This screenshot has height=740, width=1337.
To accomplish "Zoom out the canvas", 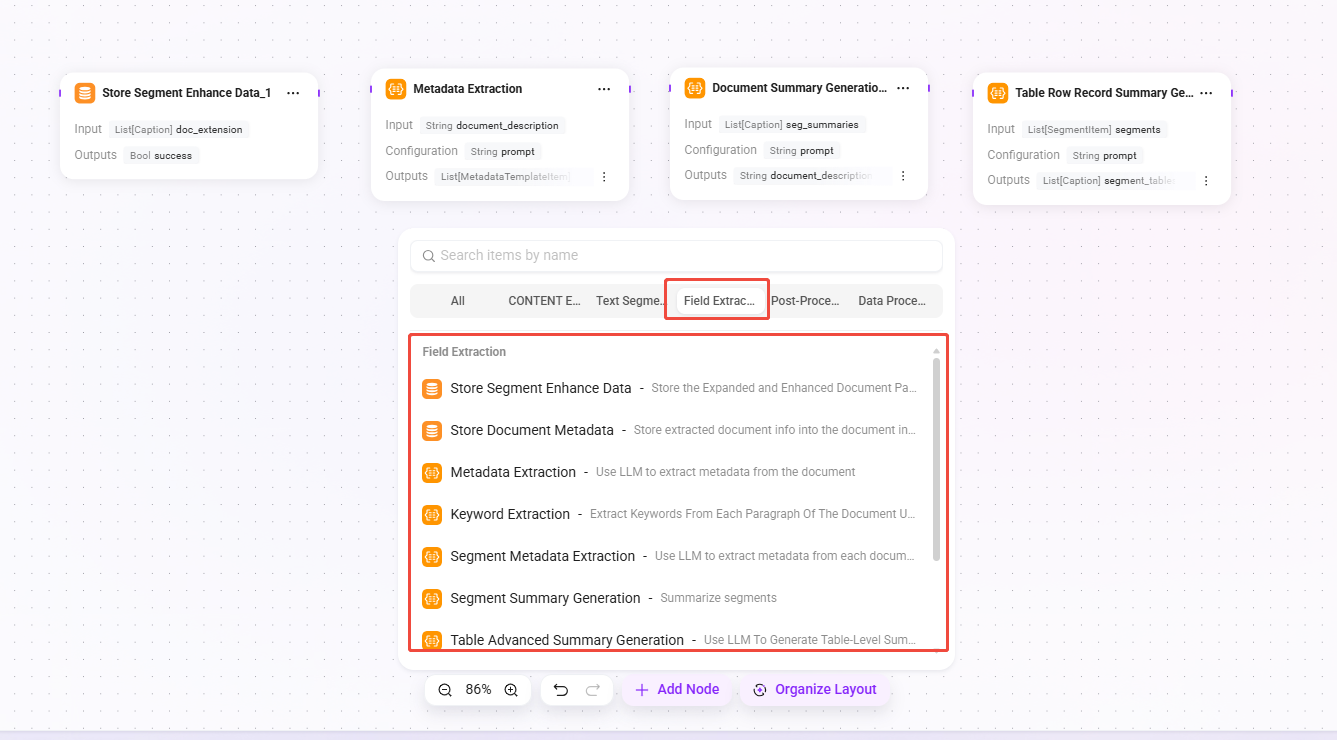I will point(445,690).
